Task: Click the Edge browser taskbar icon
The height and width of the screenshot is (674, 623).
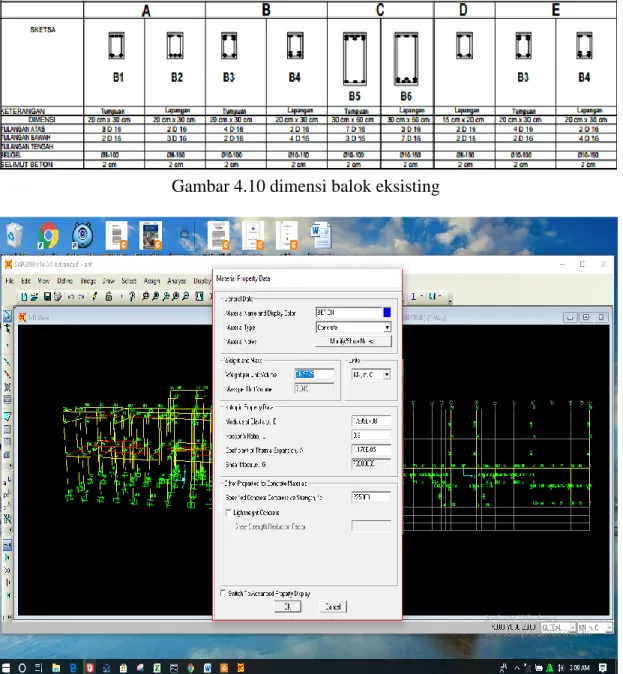Action: coord(73,668)
